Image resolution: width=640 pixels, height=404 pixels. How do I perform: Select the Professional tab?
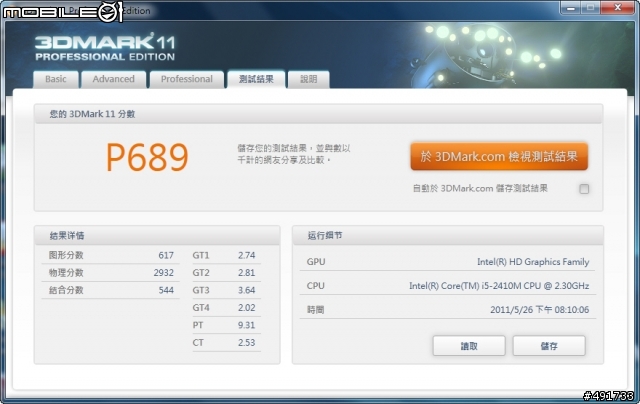187,79
